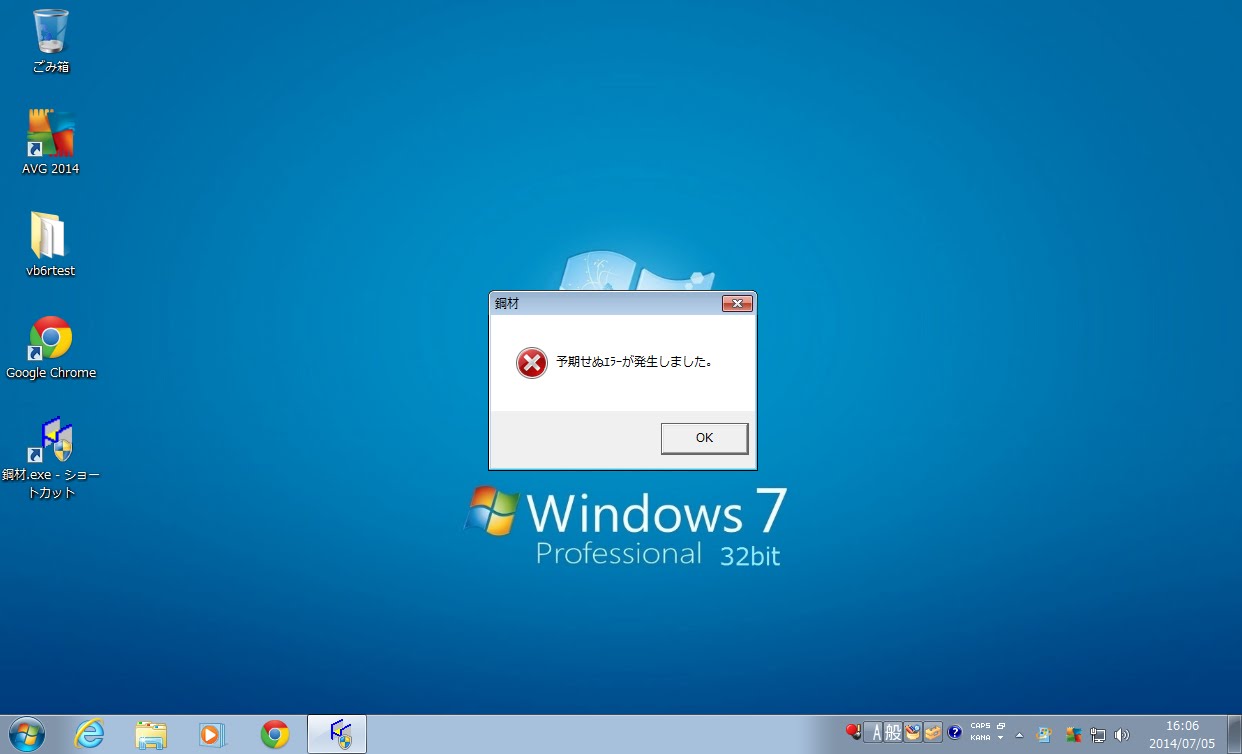
Task: Click the error message text 予期せぬエラーが発生しました
Action: click(x=634, y=362)
